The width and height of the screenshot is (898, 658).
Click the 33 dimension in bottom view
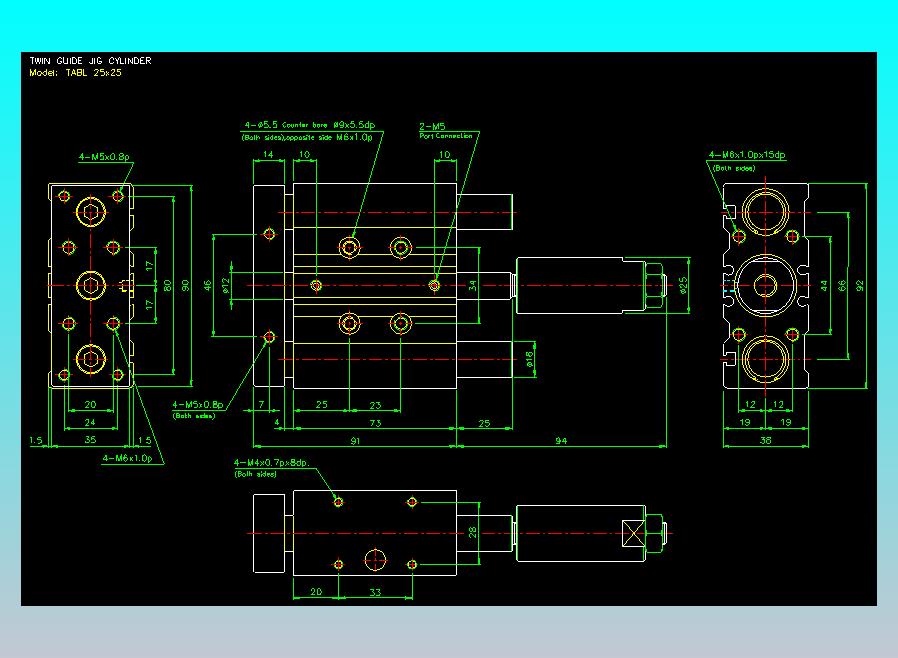click(x=375, y=592)
